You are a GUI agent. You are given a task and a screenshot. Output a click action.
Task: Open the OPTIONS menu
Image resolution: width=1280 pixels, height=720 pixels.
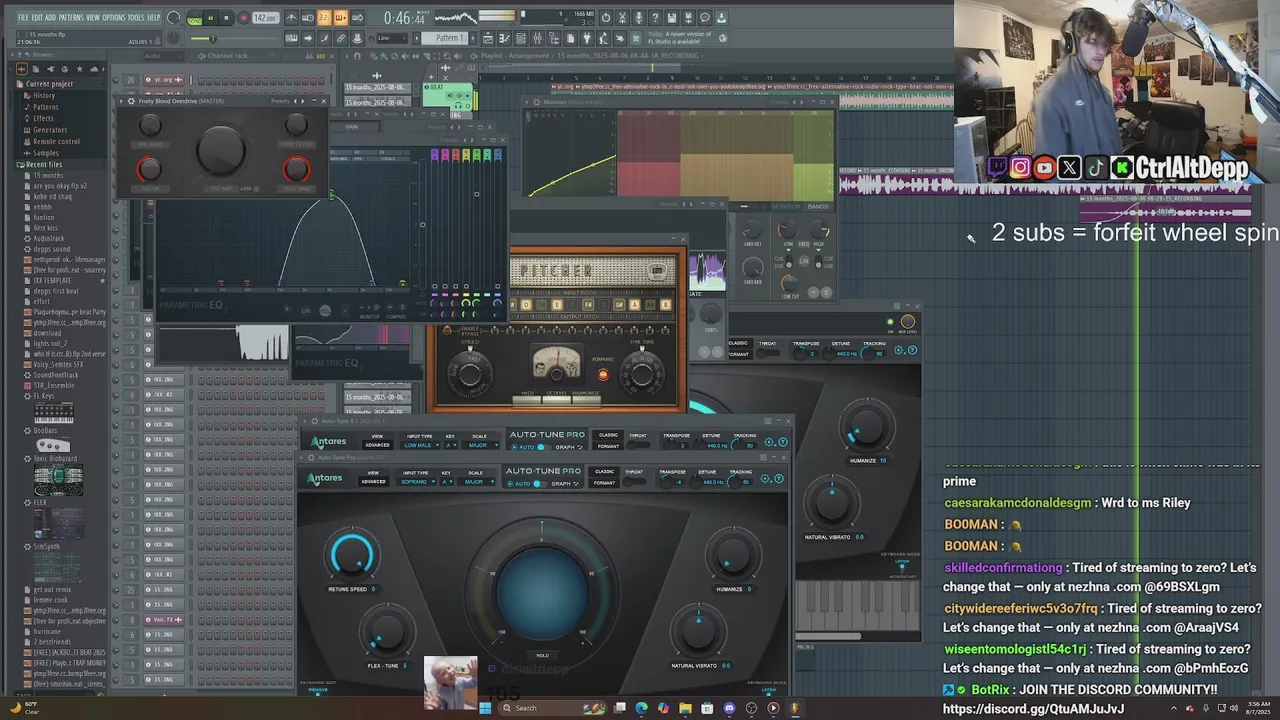[x=114, y=17]
